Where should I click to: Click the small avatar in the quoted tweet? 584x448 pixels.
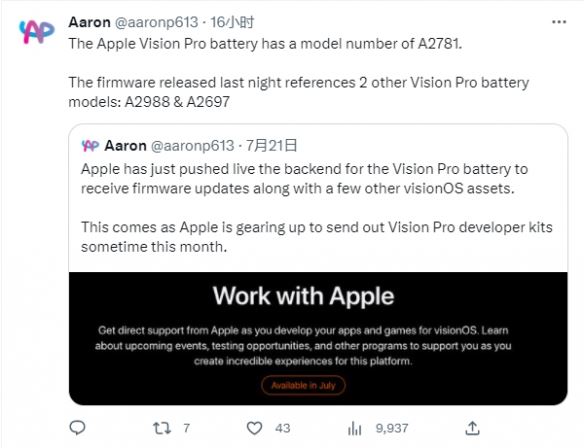[90, 146]
